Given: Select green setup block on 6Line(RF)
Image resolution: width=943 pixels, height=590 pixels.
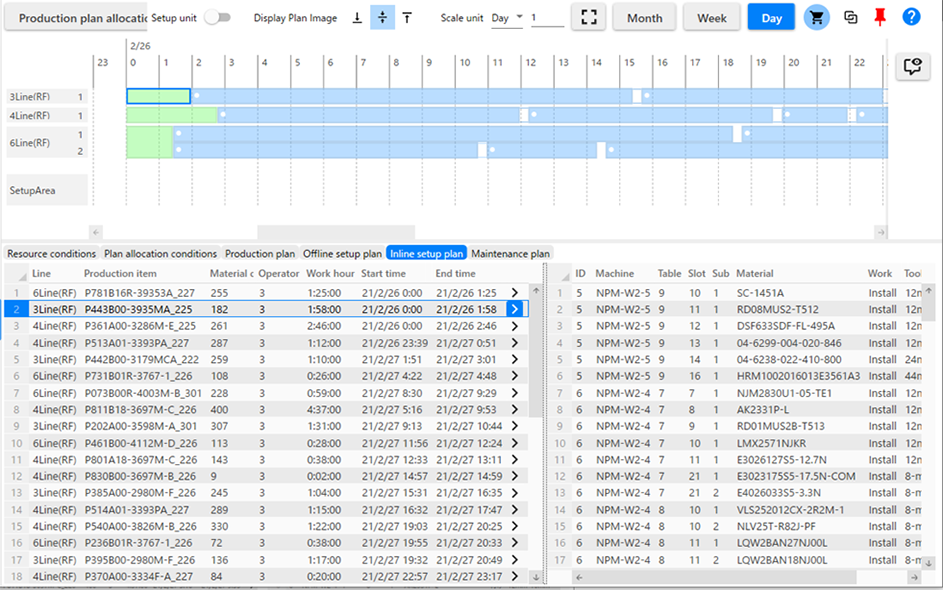Looking at the screenshot, I should 150,142.
